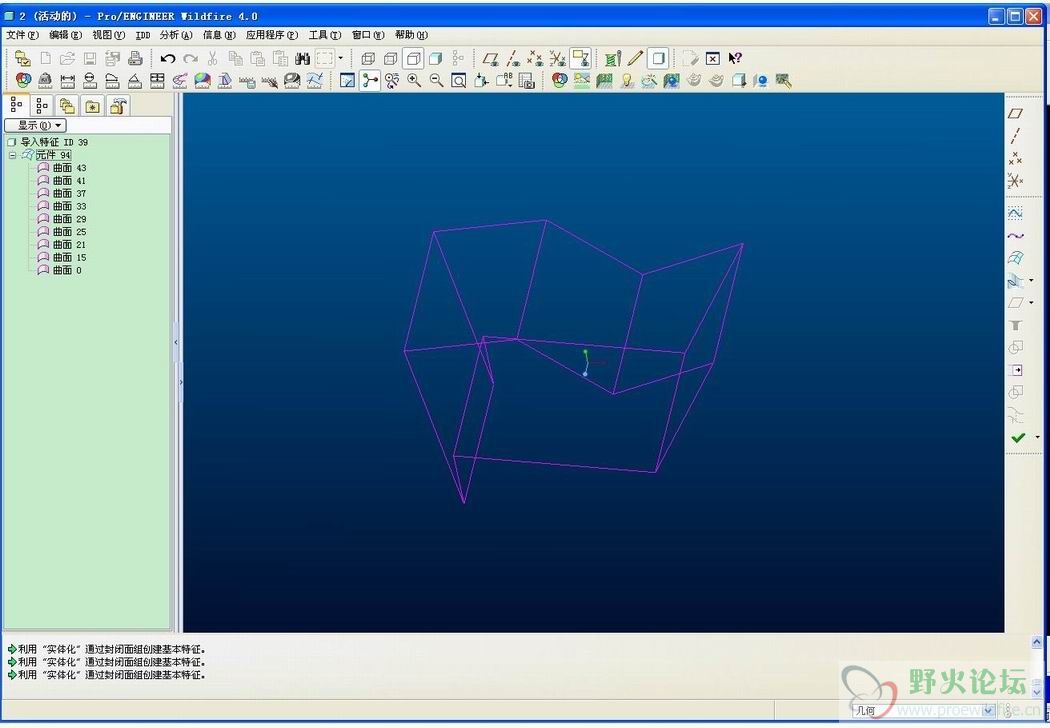Open the 文件 menu
Viewport: 1050px width, 728px height.
click(x=22, y=35)
